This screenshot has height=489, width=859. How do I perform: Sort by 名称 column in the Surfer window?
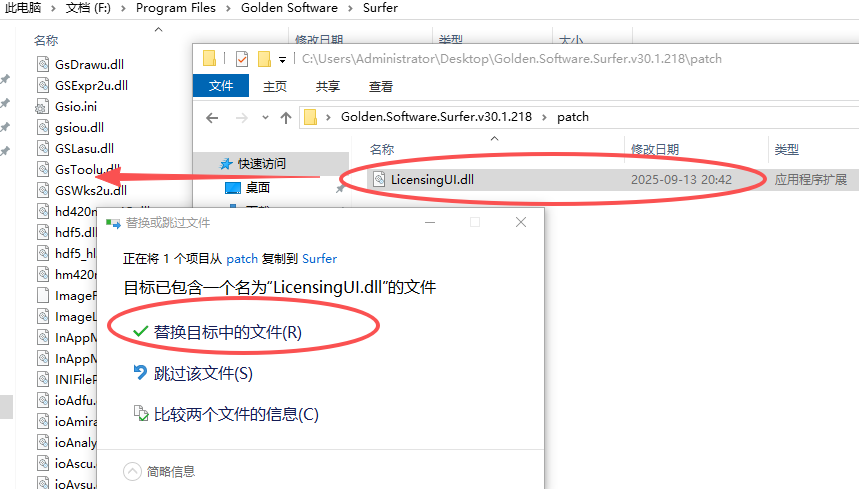tap(46, 41)
